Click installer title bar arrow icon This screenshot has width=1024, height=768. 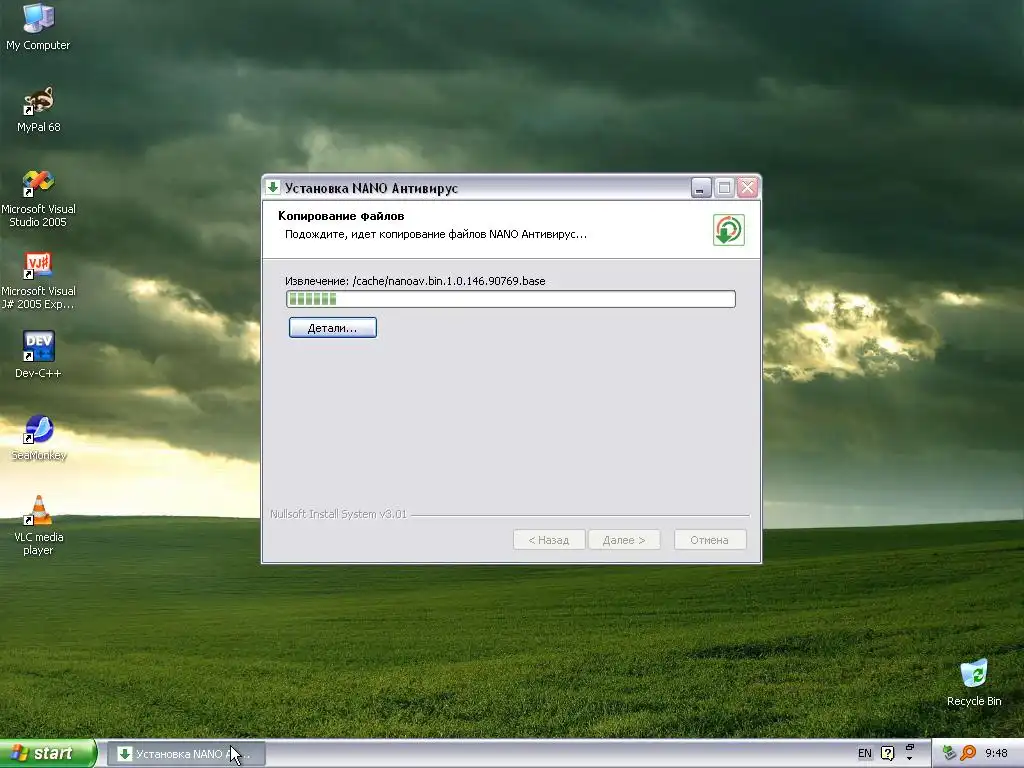click(x=273, y=187)
